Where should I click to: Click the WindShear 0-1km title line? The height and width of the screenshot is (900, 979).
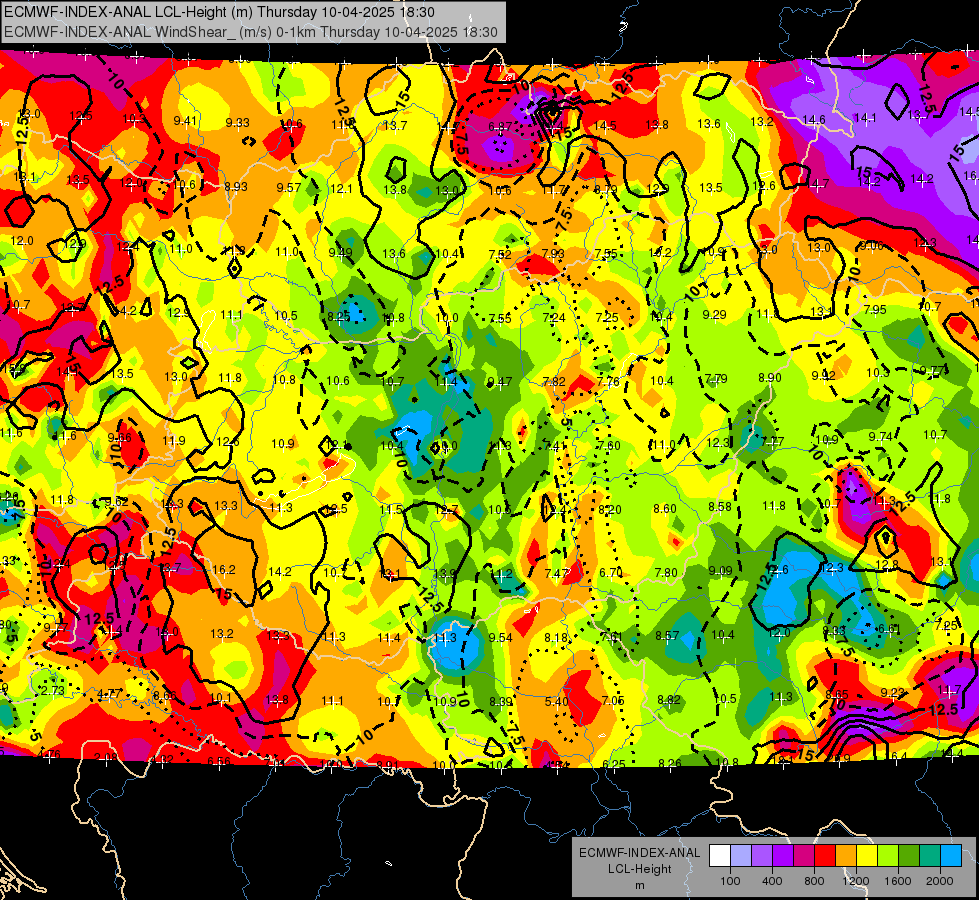[251, 32]
